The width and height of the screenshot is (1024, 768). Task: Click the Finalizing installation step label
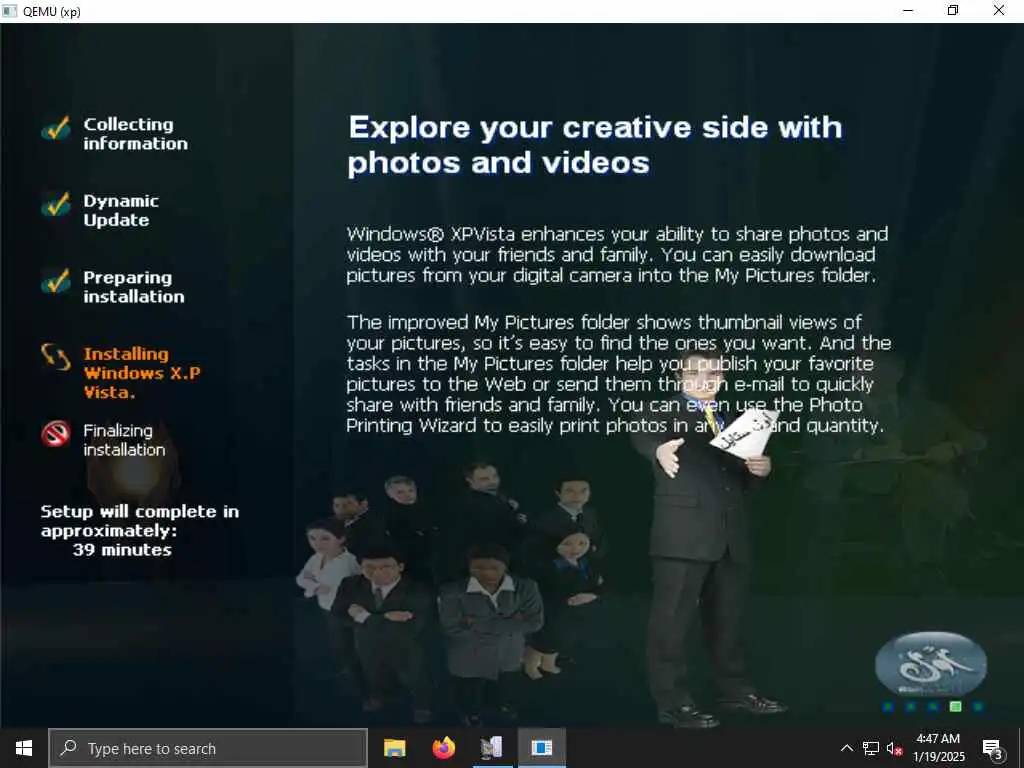124,440
